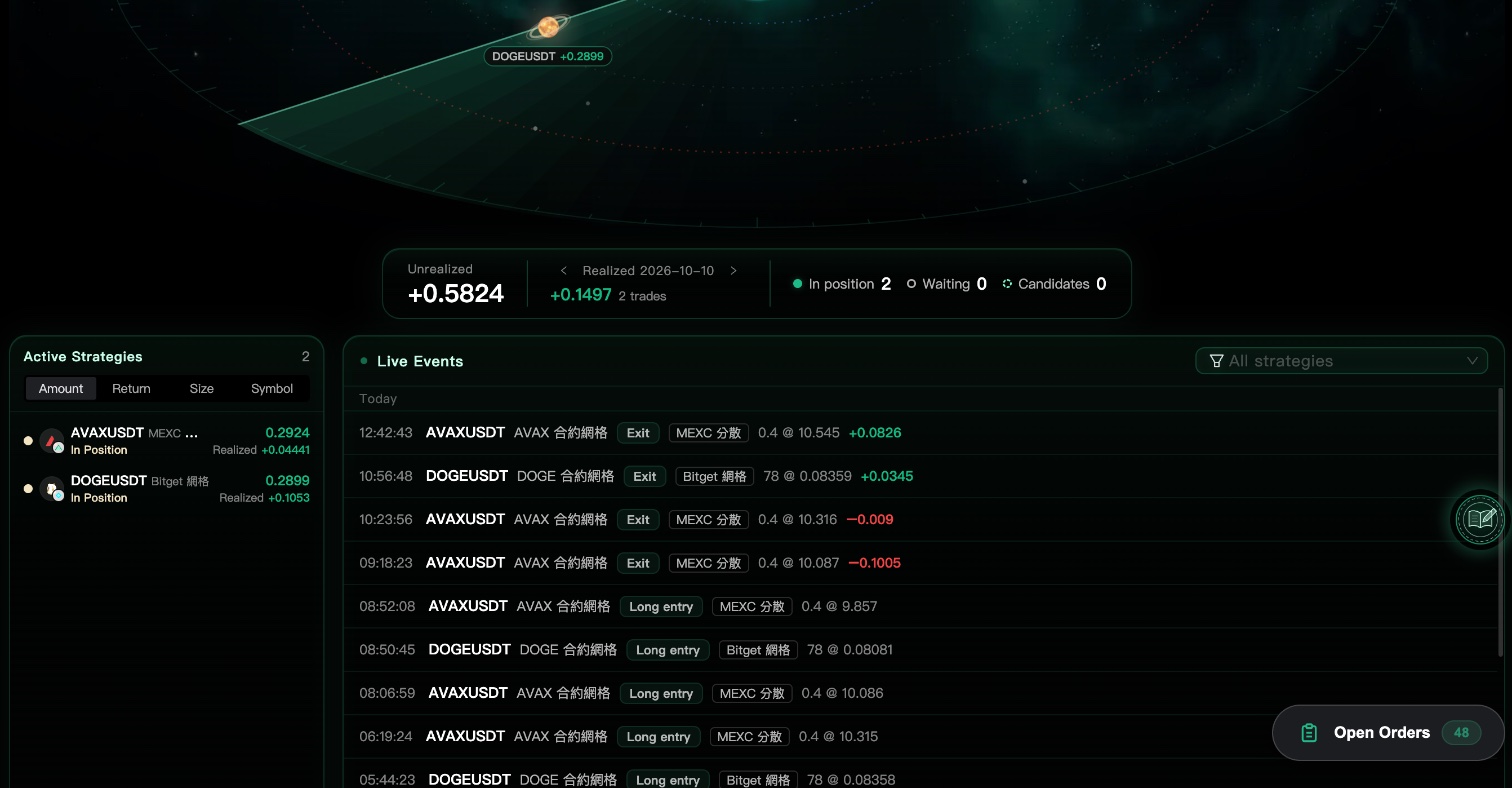Click the Live Events heading
This screenshot has width=1512, height=788.
tap(420, 361)
